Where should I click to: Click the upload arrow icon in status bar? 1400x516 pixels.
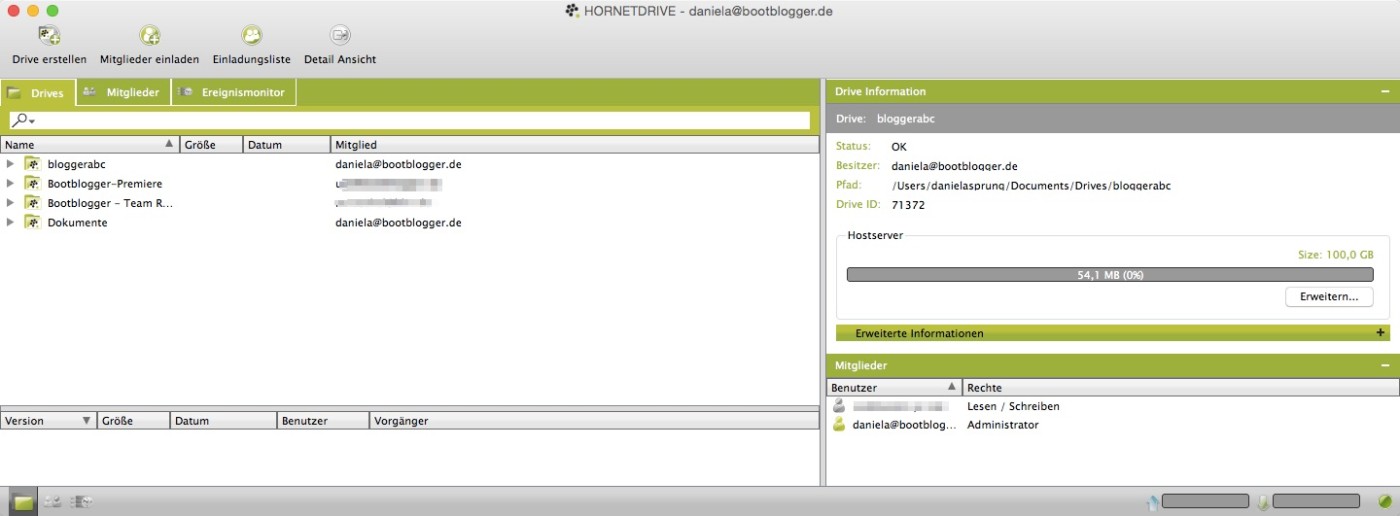coord(1153,501)
